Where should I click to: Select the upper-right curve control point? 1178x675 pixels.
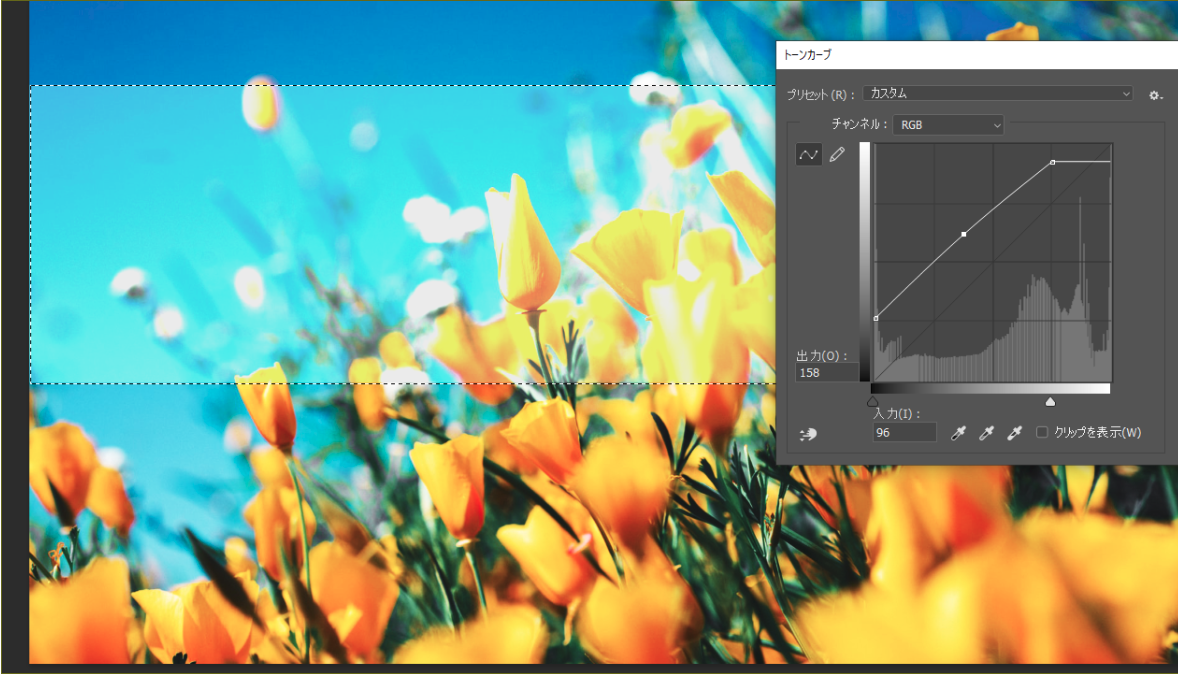click(1053, 162)
